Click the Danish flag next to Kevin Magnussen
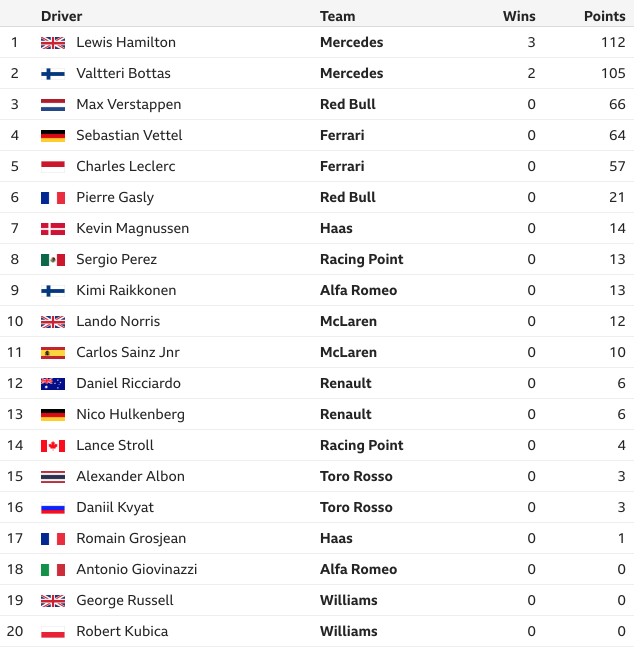Image resolution: width=641 pixels, height=647 pixels. 53,229
